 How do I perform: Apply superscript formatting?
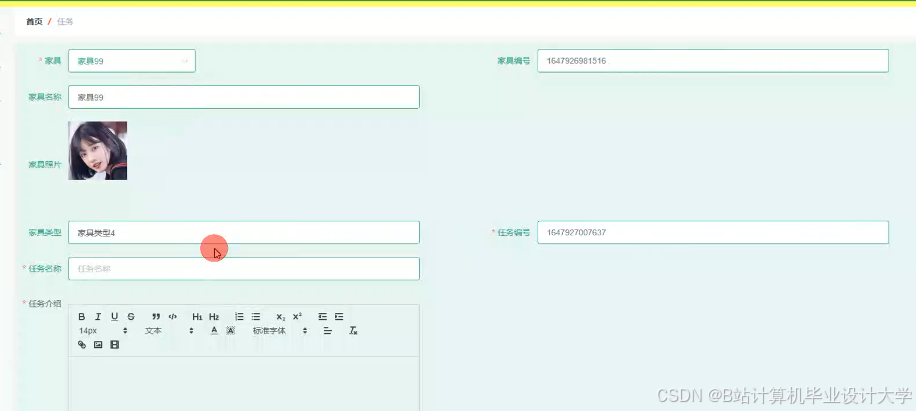click(297, 316)
